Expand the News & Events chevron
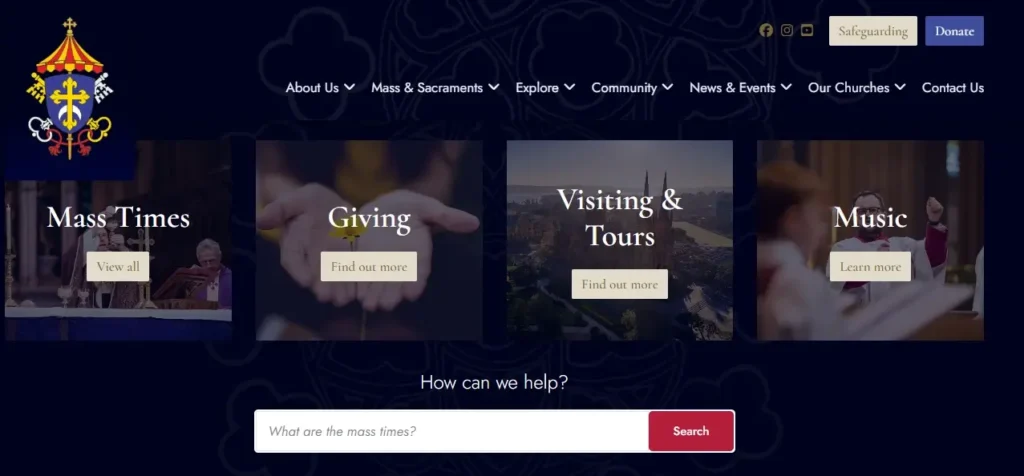Screen dimensions: 1024x476 (786, 87)
